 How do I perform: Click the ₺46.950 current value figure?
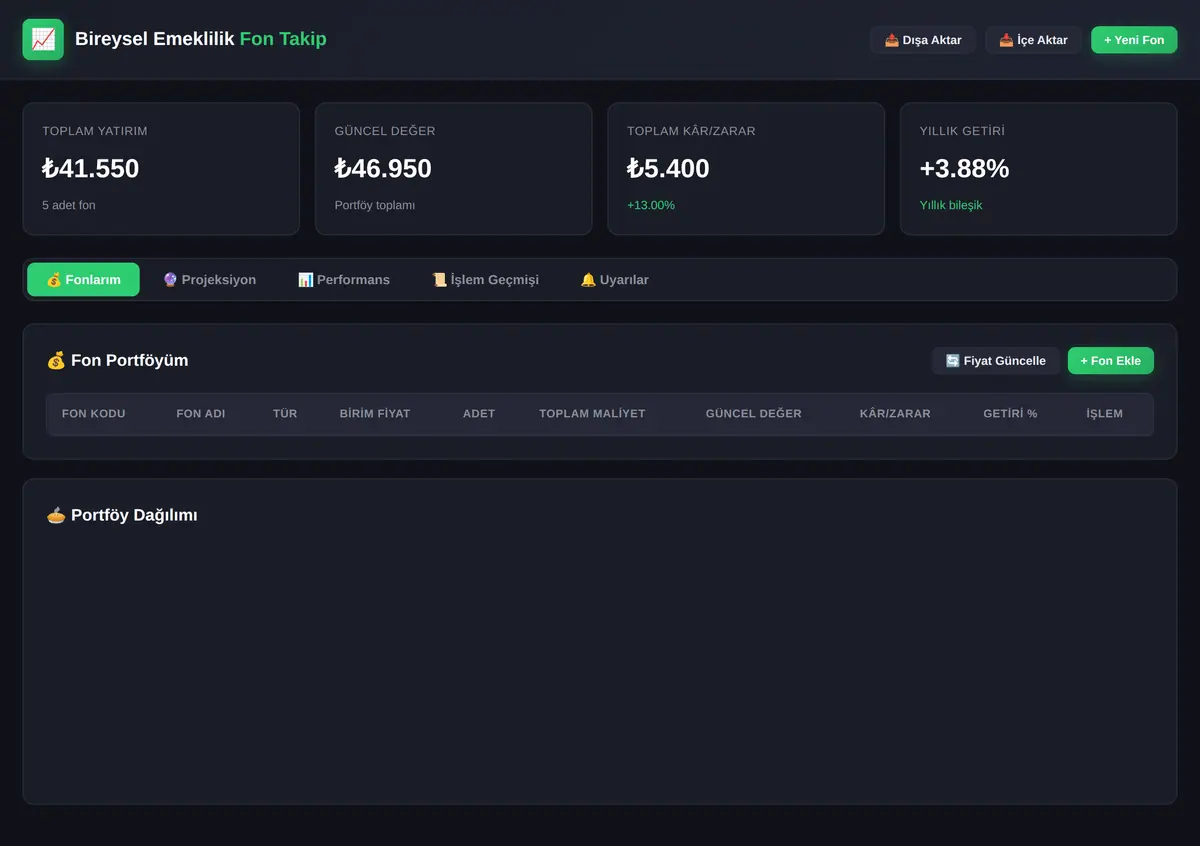click(x=383, y=168)
